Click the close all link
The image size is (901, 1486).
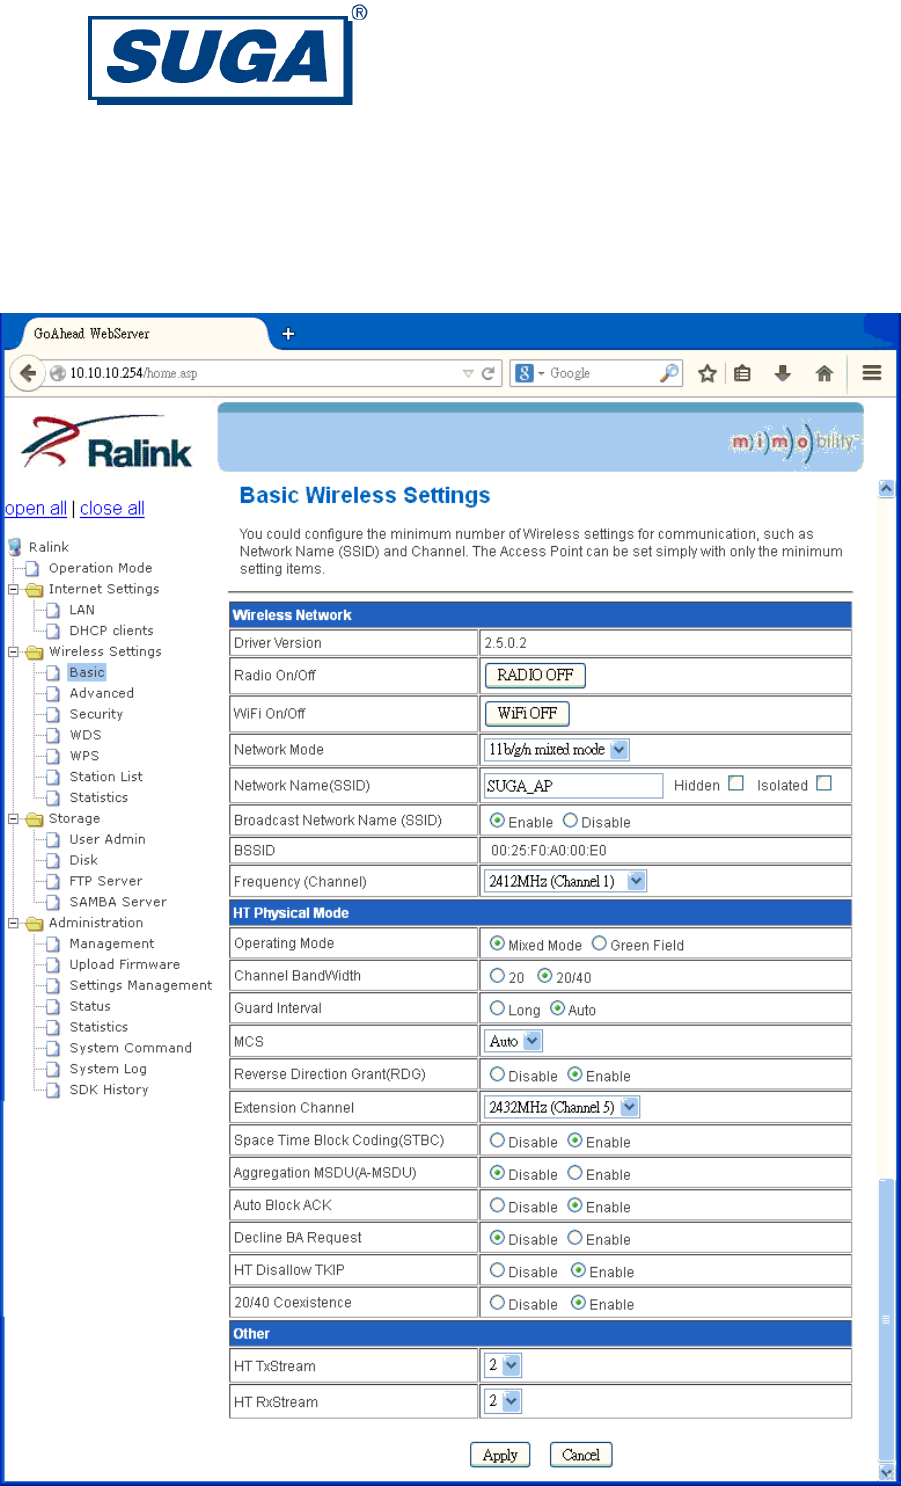click(x=112, y=508)
